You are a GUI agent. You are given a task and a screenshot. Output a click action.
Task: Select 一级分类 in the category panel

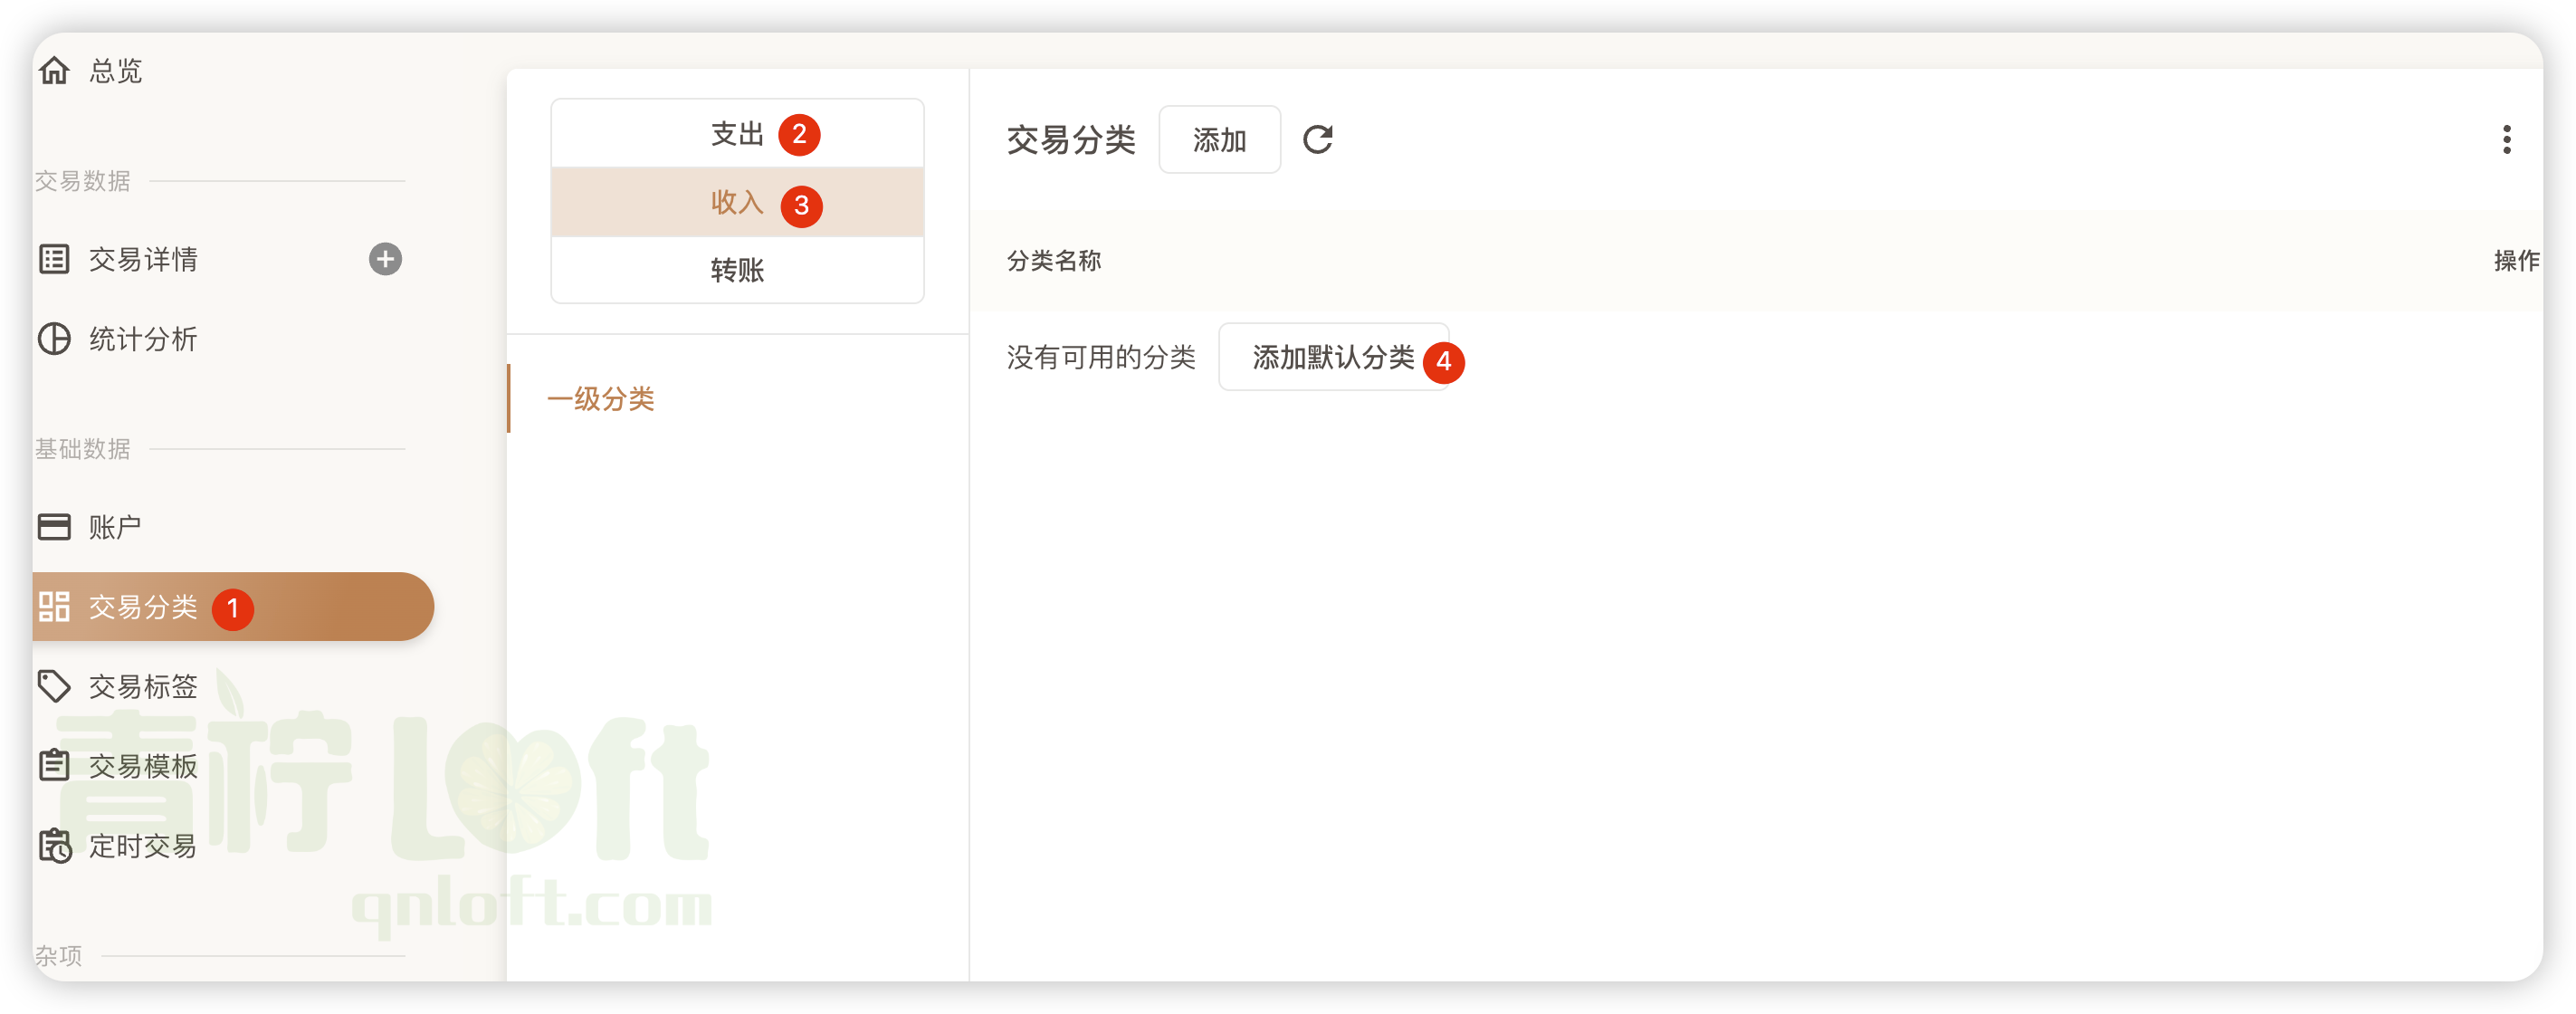coord(601,398)
